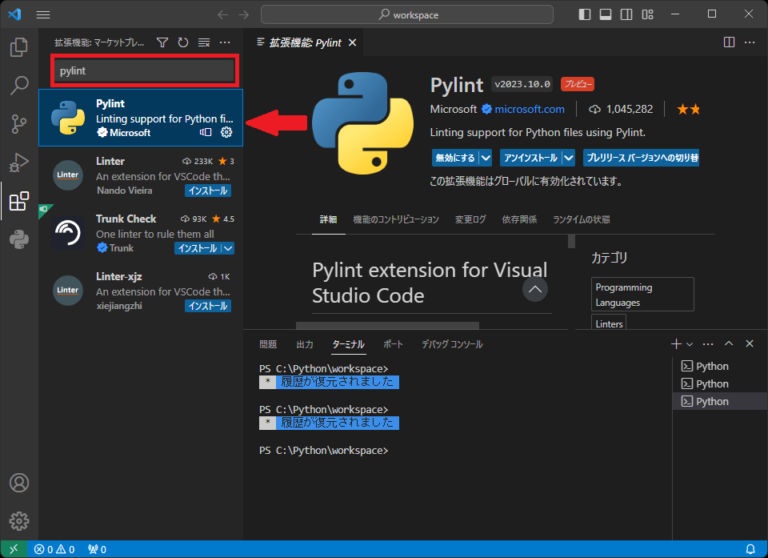Open the Search view icon
Image resolution: width=768 pixels, height=558 pixels.
click(x=19, y=85)
